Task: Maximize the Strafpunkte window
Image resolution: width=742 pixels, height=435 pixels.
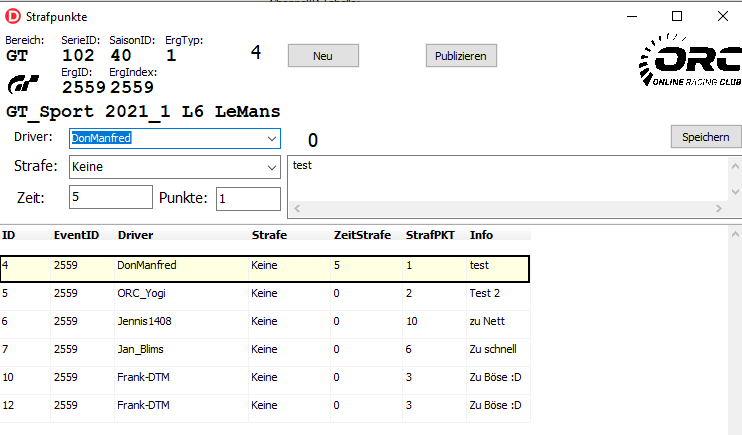Action: pyautogui.click(x=677, y=16)
